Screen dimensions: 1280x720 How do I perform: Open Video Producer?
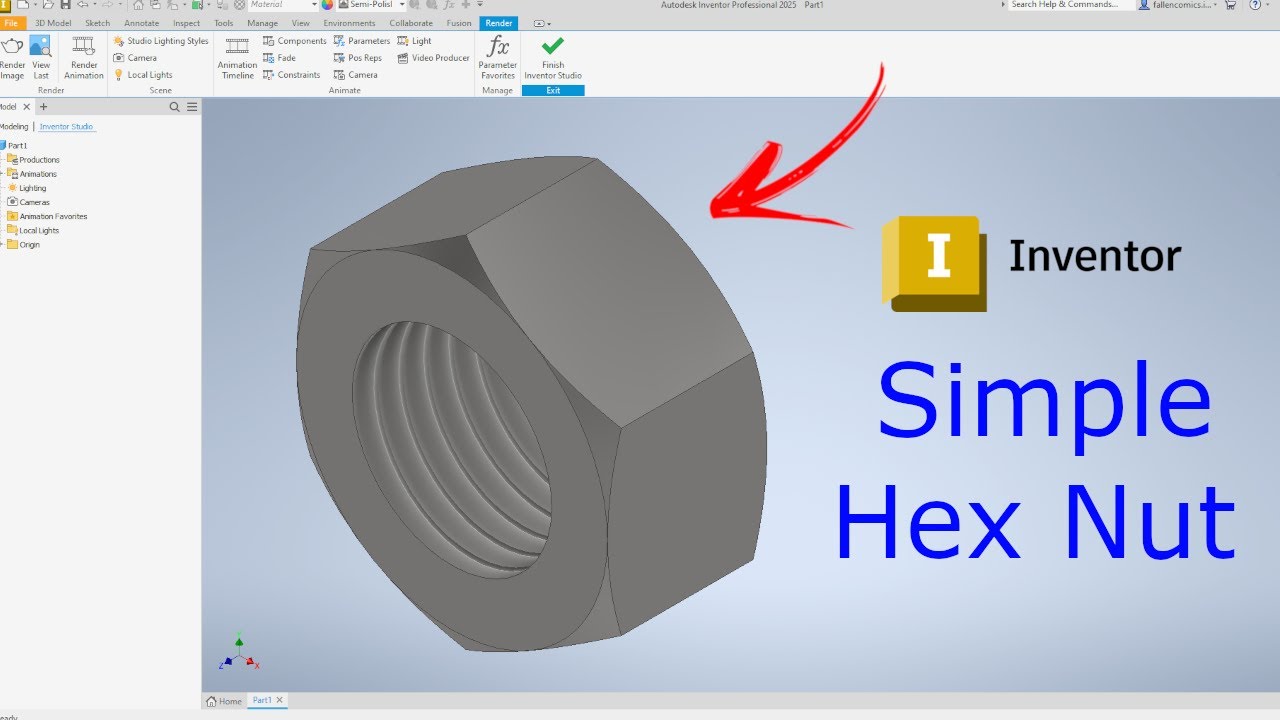pos(433,58)
